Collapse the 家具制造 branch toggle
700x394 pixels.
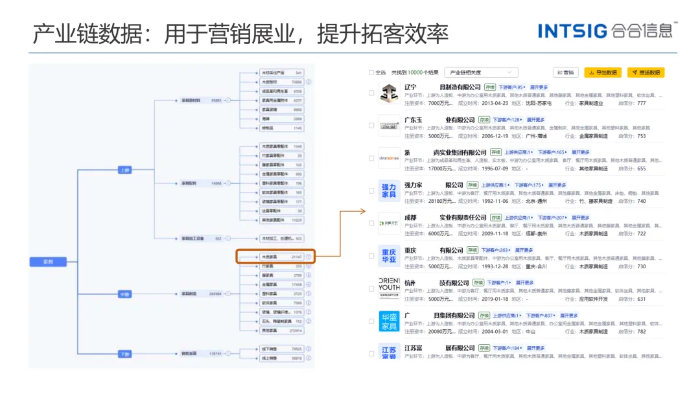228,294
